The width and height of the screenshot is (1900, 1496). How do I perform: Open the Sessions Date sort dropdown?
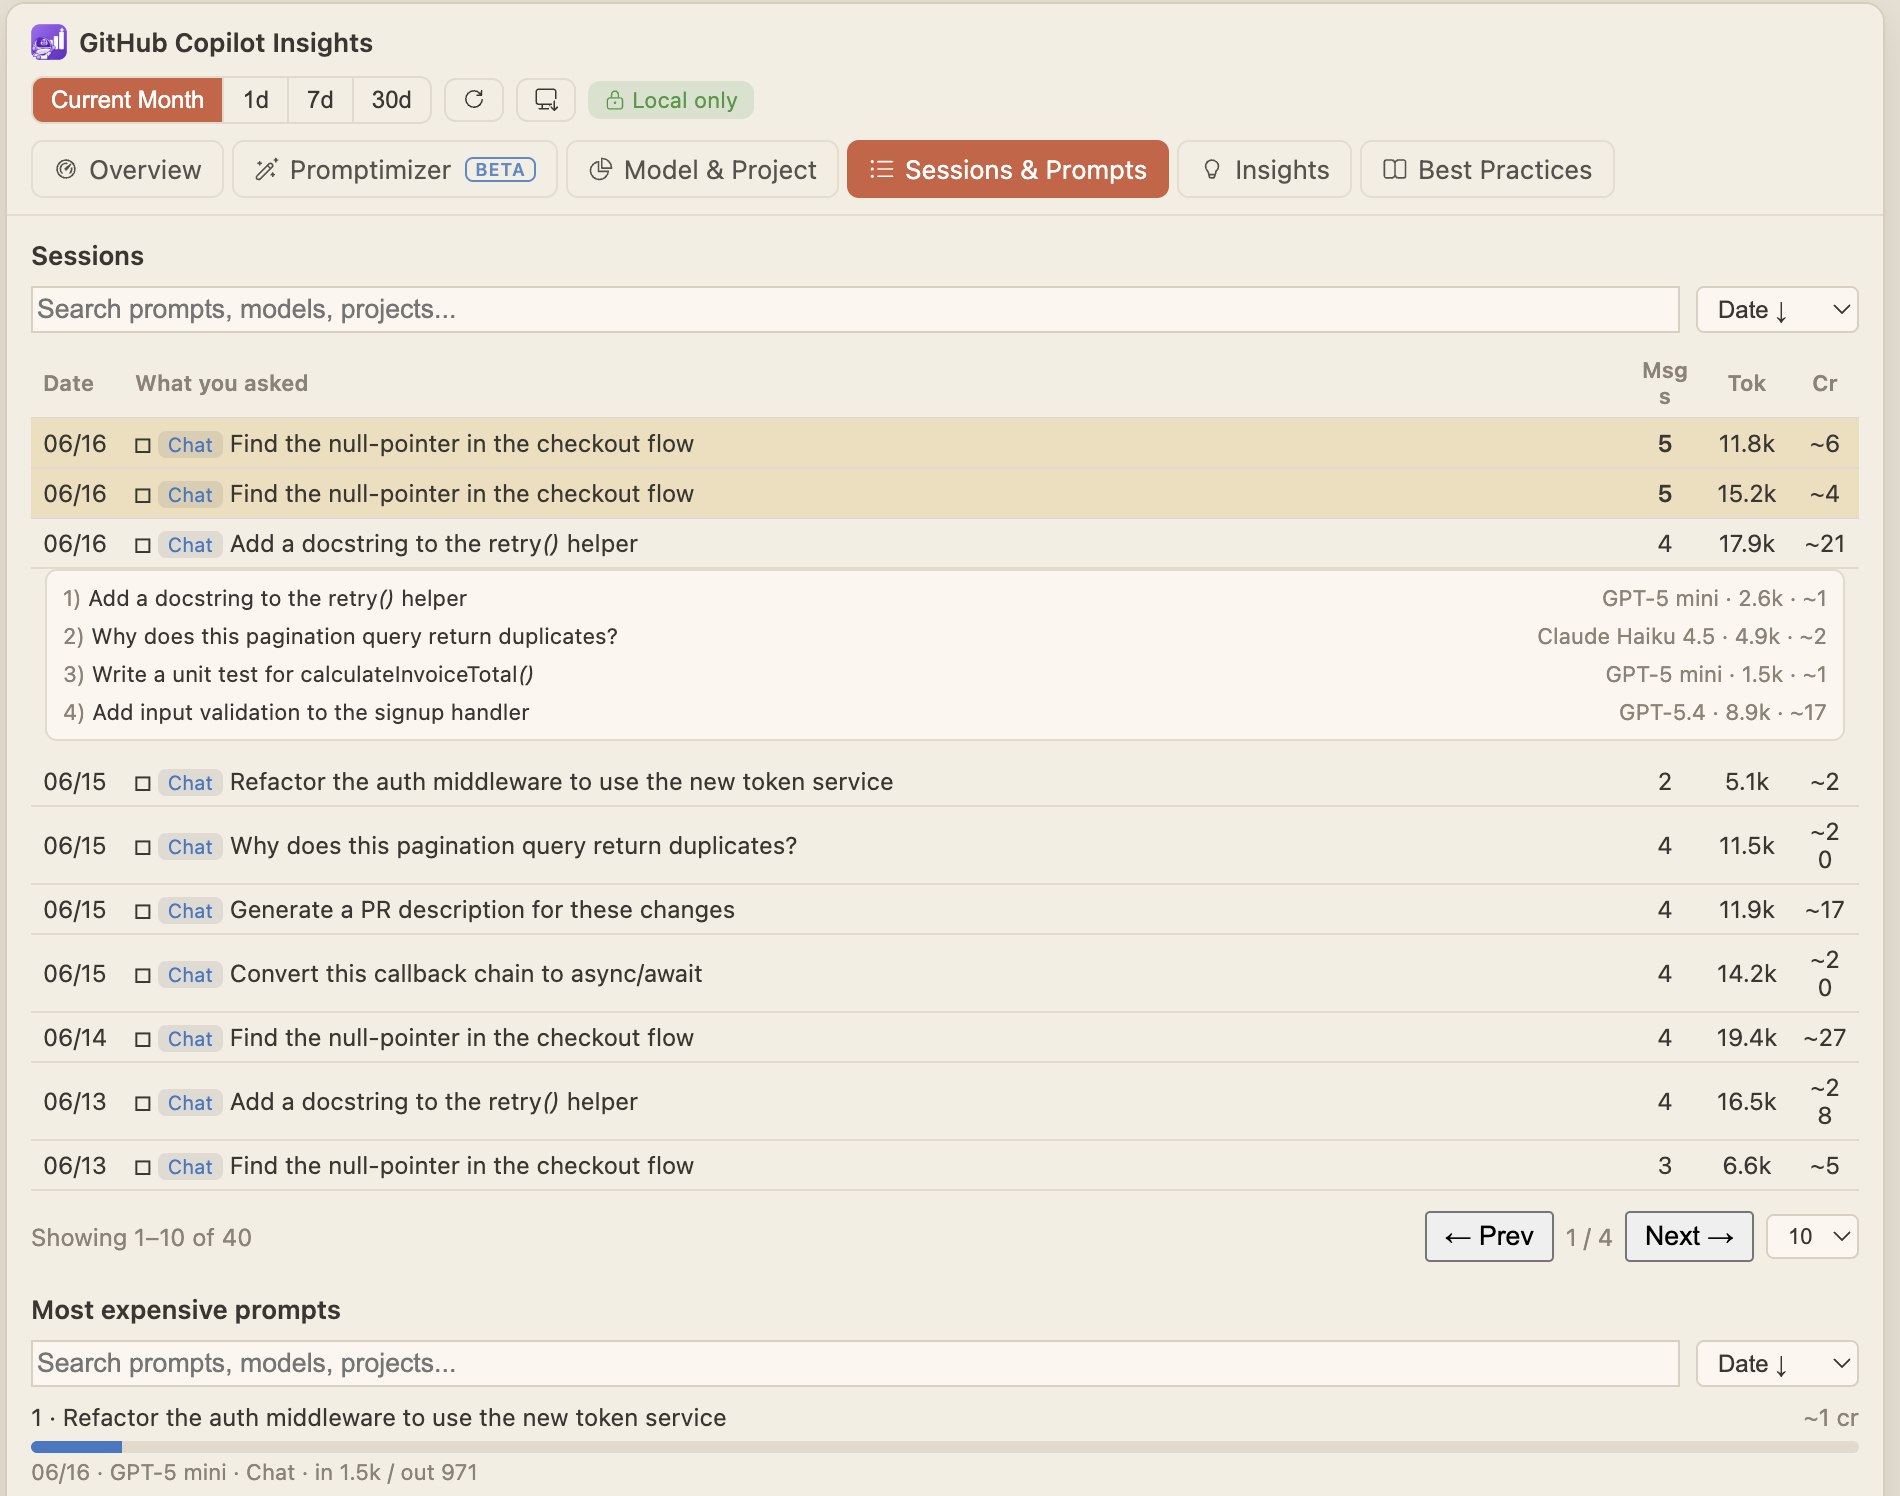point(1777,310)
